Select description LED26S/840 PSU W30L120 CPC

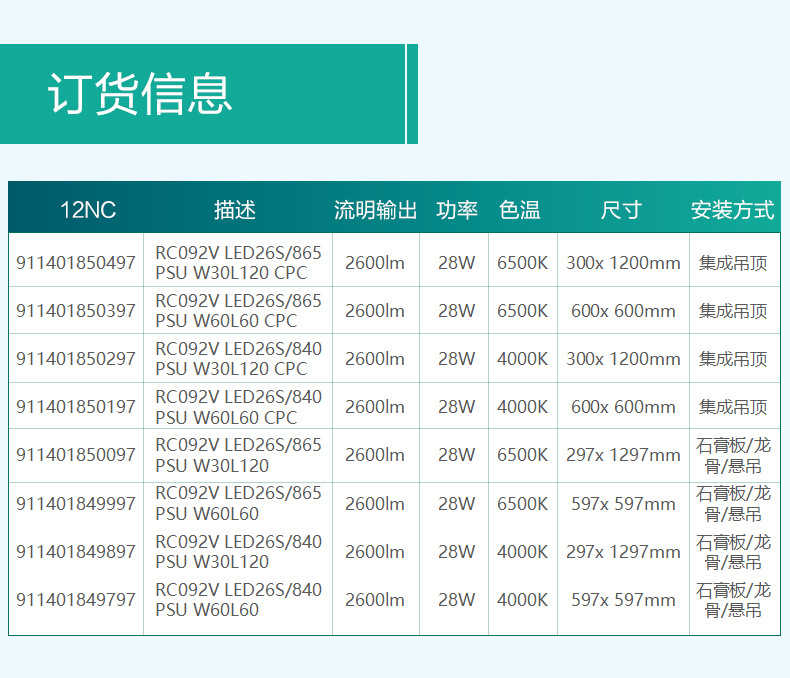[x=238, y=359]
